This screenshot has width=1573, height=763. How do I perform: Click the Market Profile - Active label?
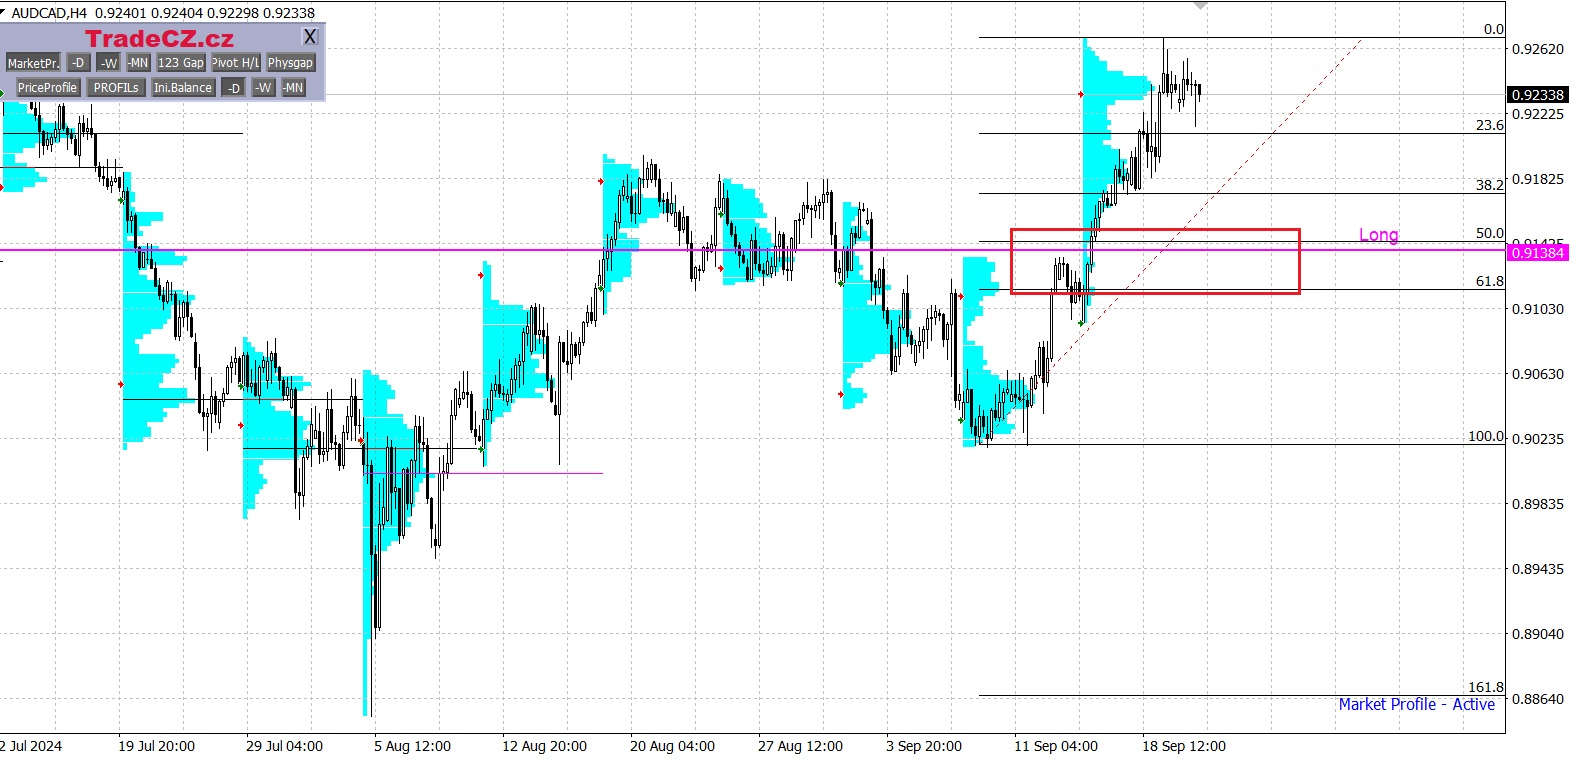pos(1416,705)
